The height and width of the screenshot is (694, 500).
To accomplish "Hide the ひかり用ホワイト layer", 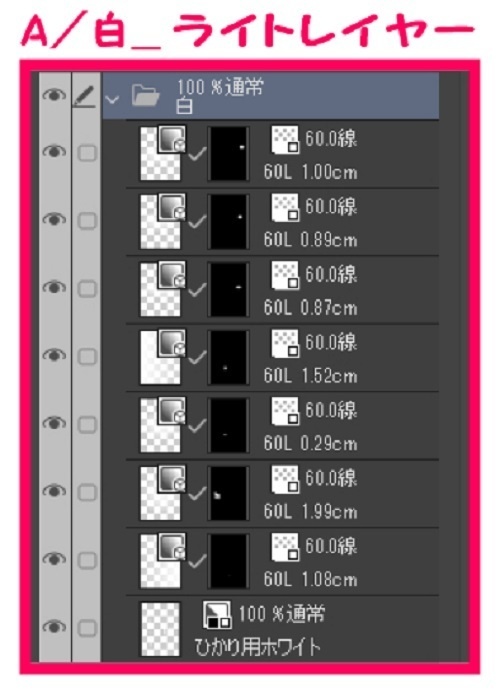I will [54, 626].
